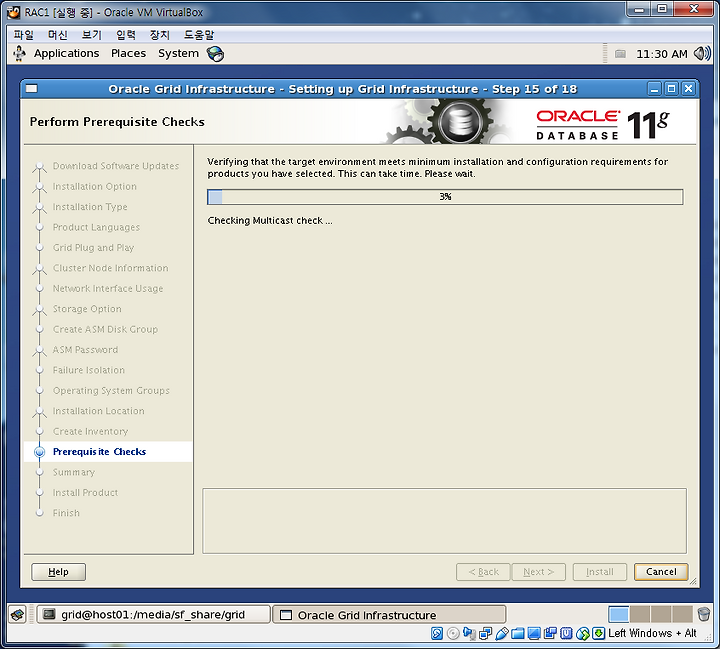Select the Installation Option step

coord(95,186)
